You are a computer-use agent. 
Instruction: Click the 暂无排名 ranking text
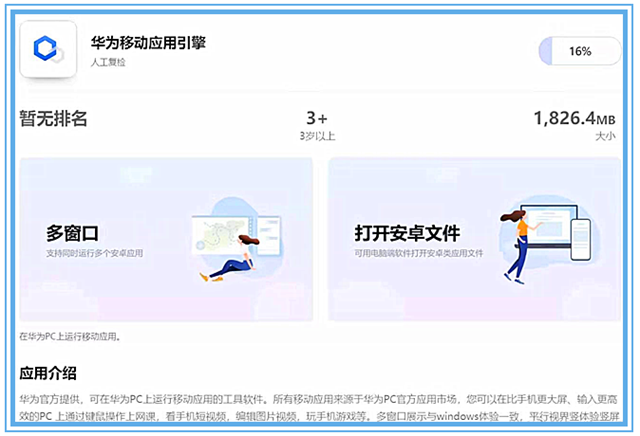point(53,119)
